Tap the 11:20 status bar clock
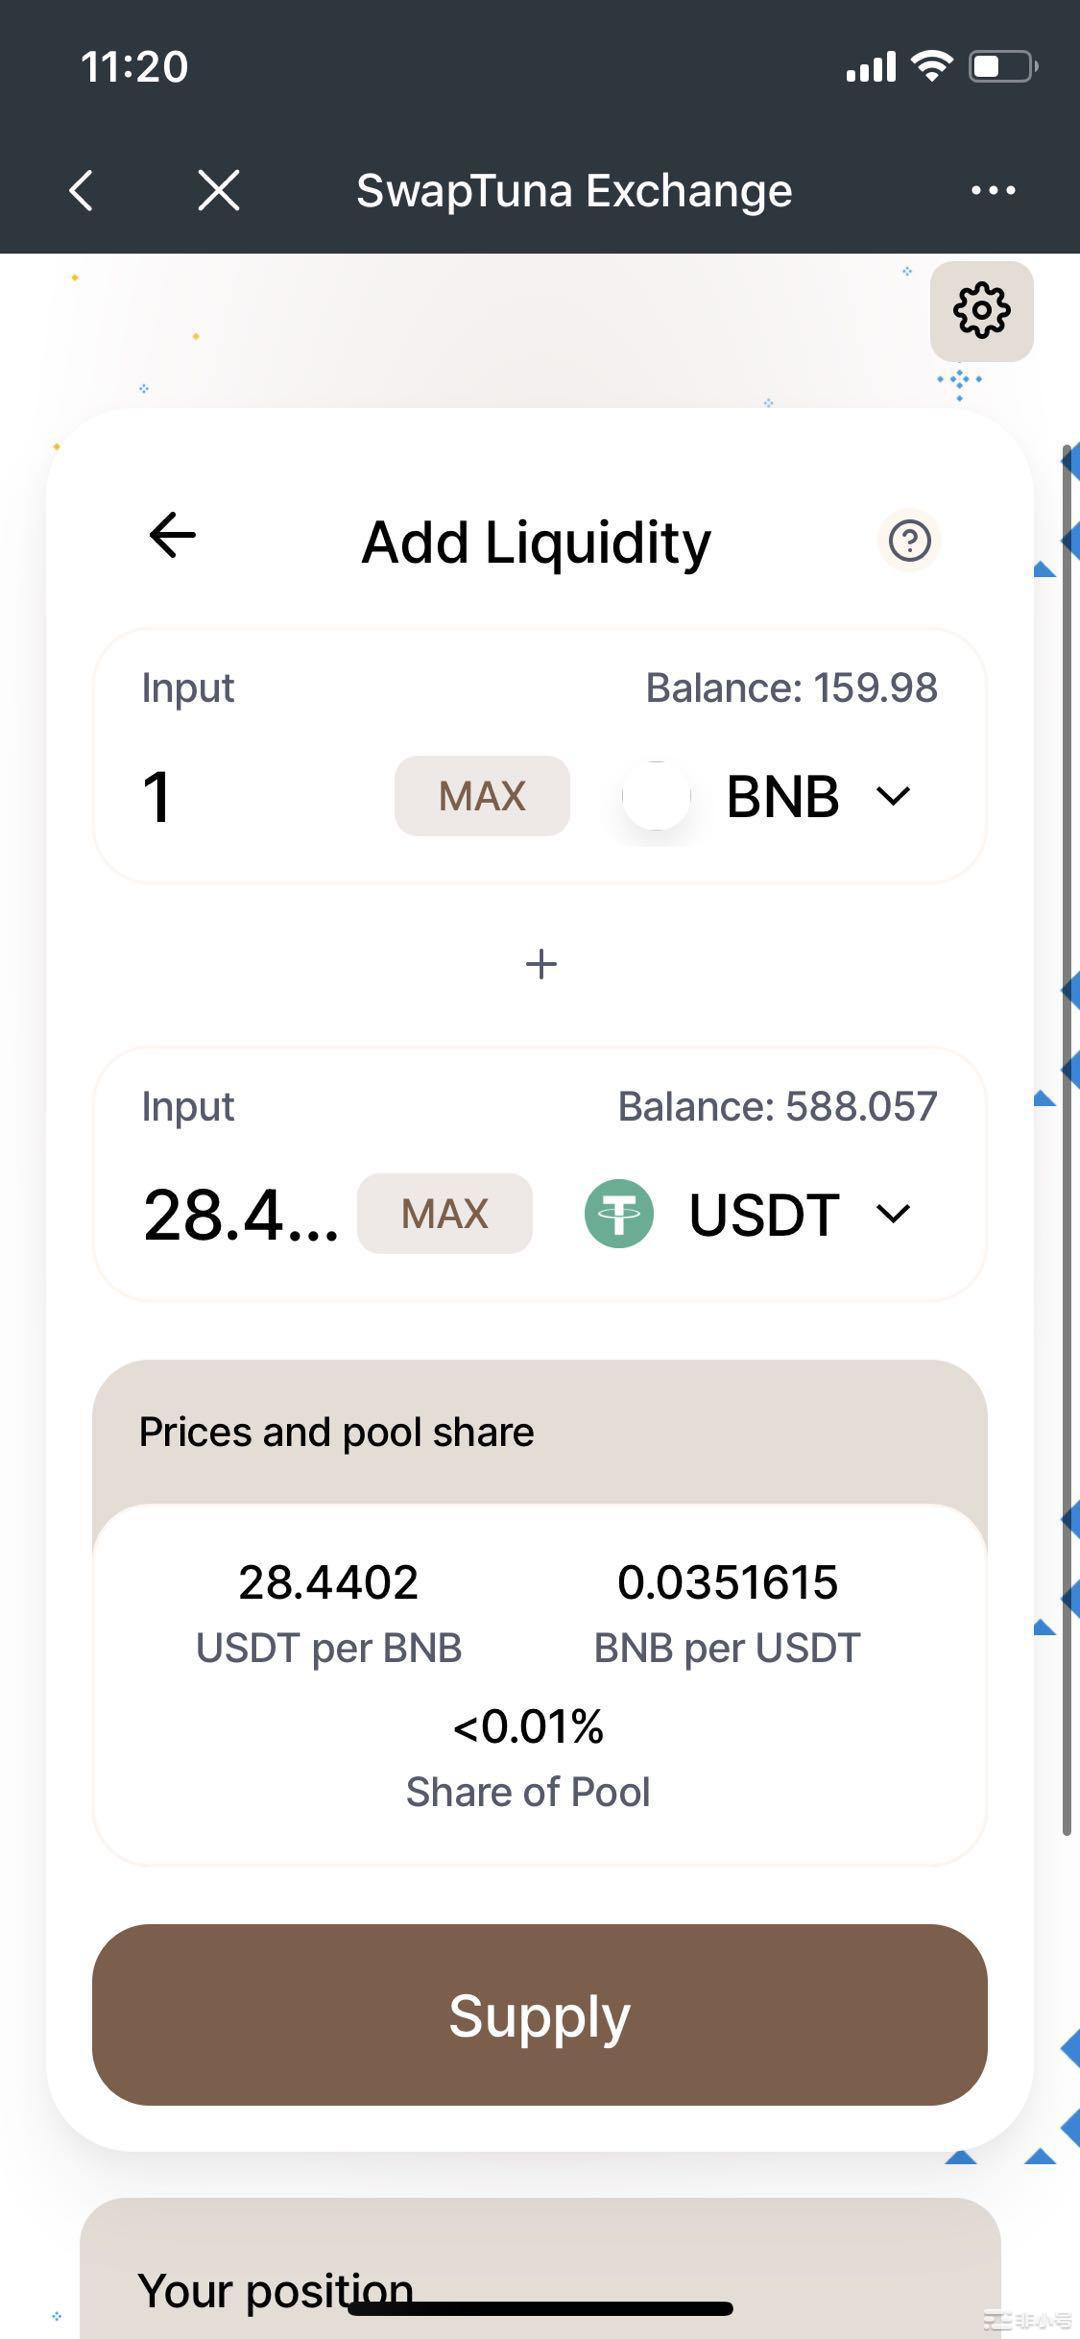 pyautogui.click(x=134, y=67)
